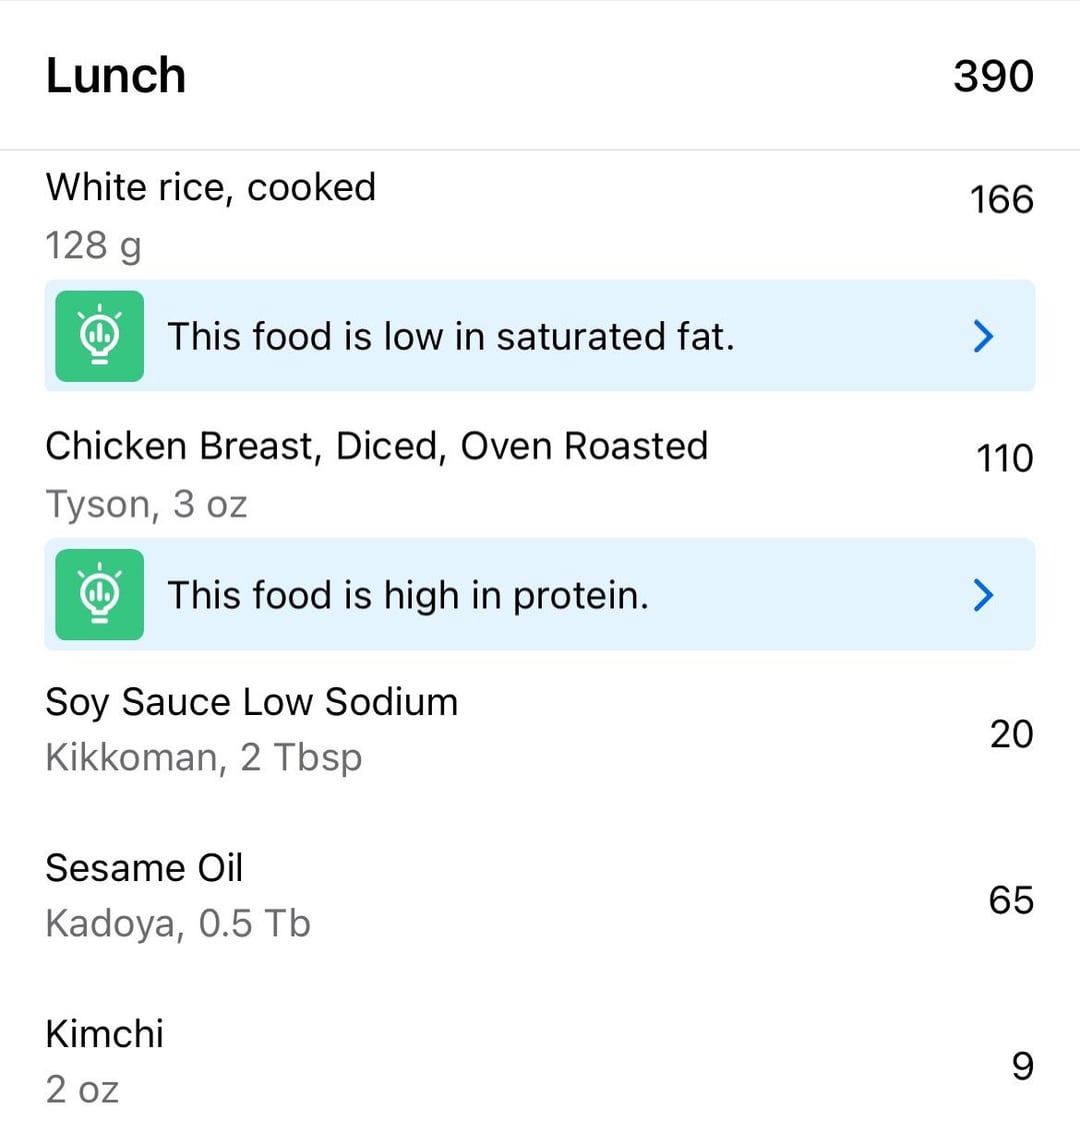Select the 110 calorie value for chicken breast

[1005, 458]
